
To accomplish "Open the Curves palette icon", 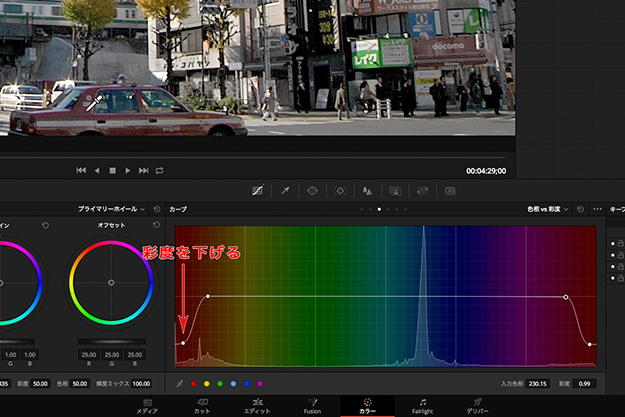I will [257, 190].
